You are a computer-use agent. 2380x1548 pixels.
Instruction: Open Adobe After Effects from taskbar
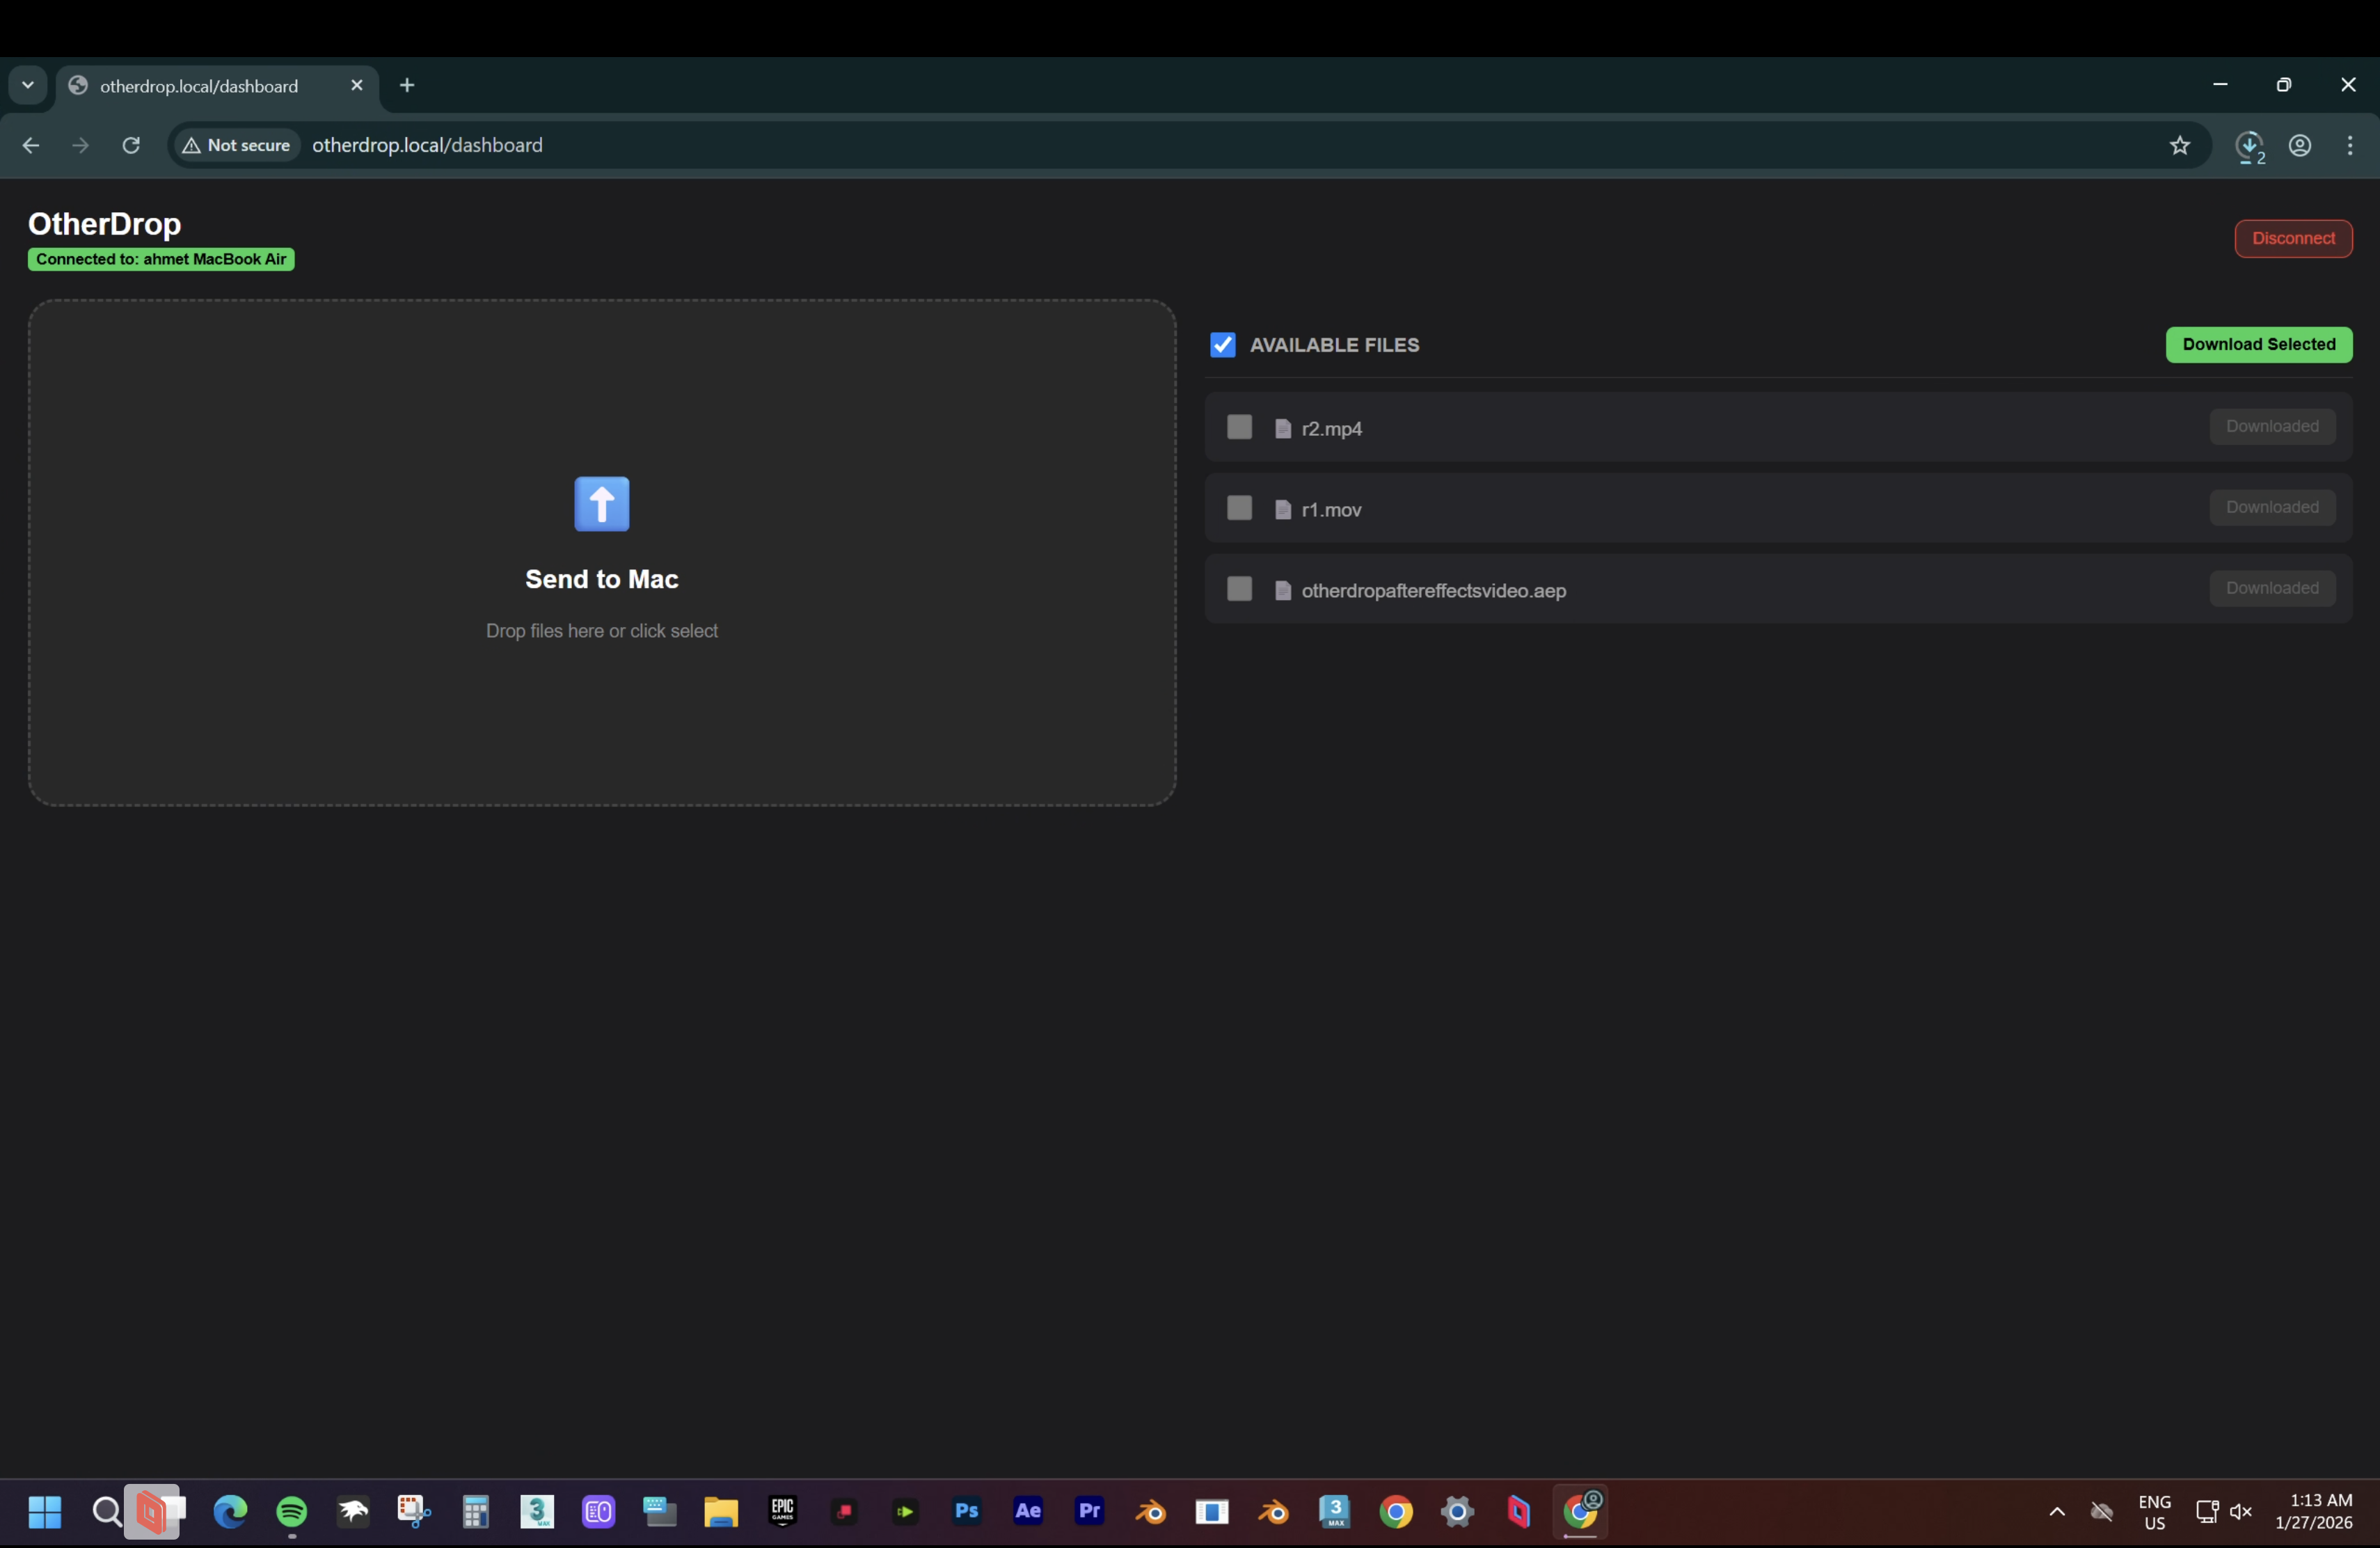coord(1028,1511)
